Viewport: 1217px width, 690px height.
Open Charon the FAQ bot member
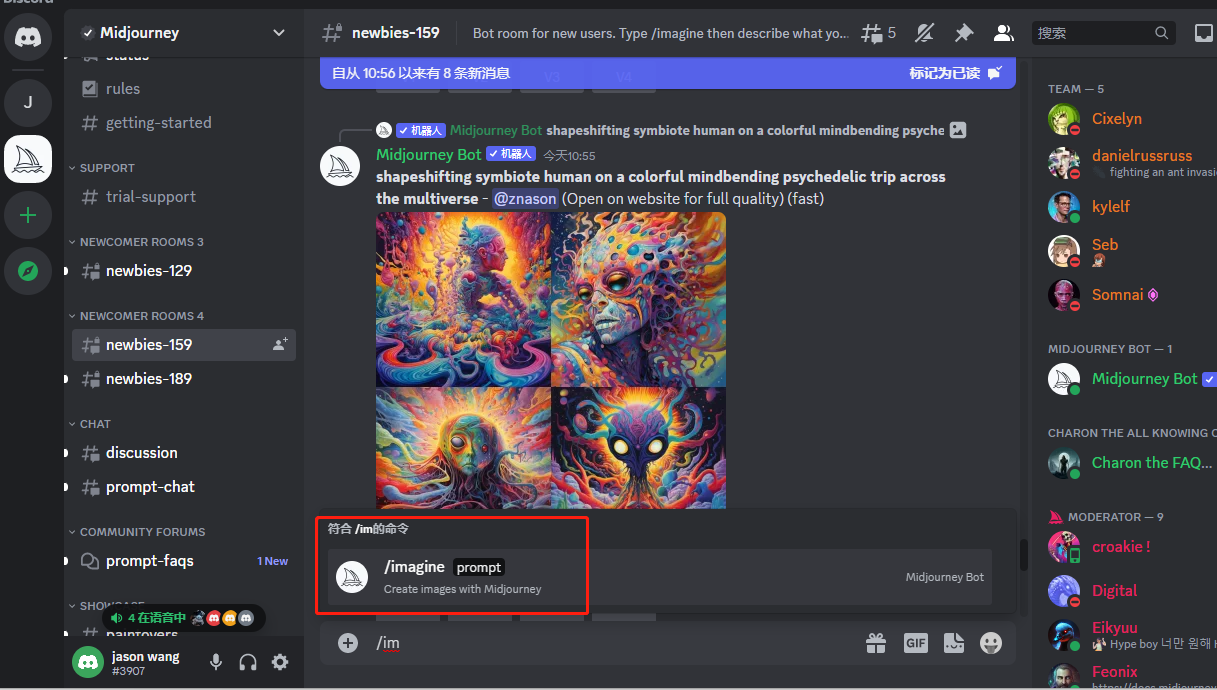[1128, 463]
